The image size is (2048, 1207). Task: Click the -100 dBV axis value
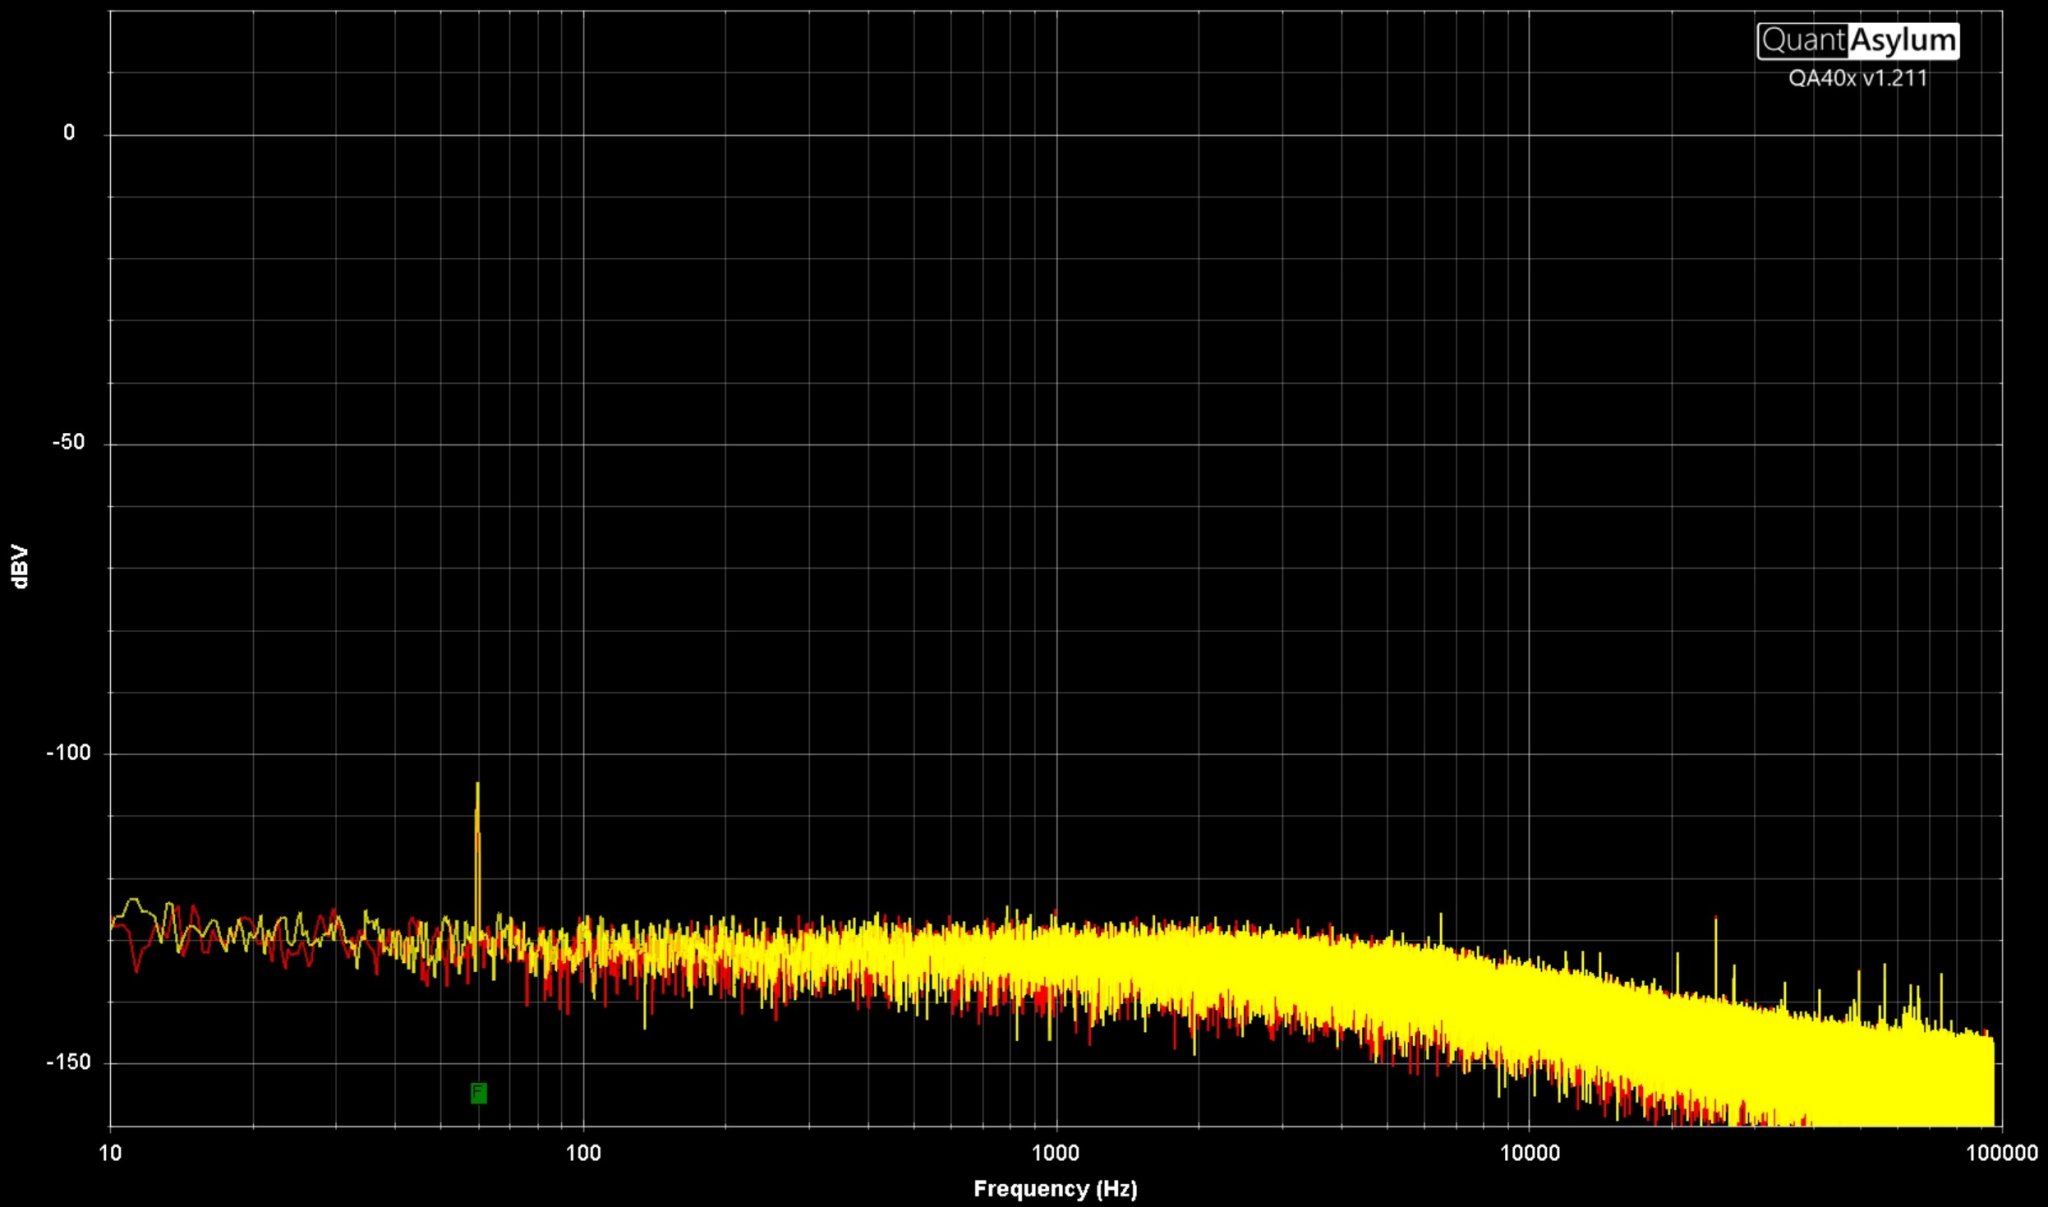click(x=69, y=752)
